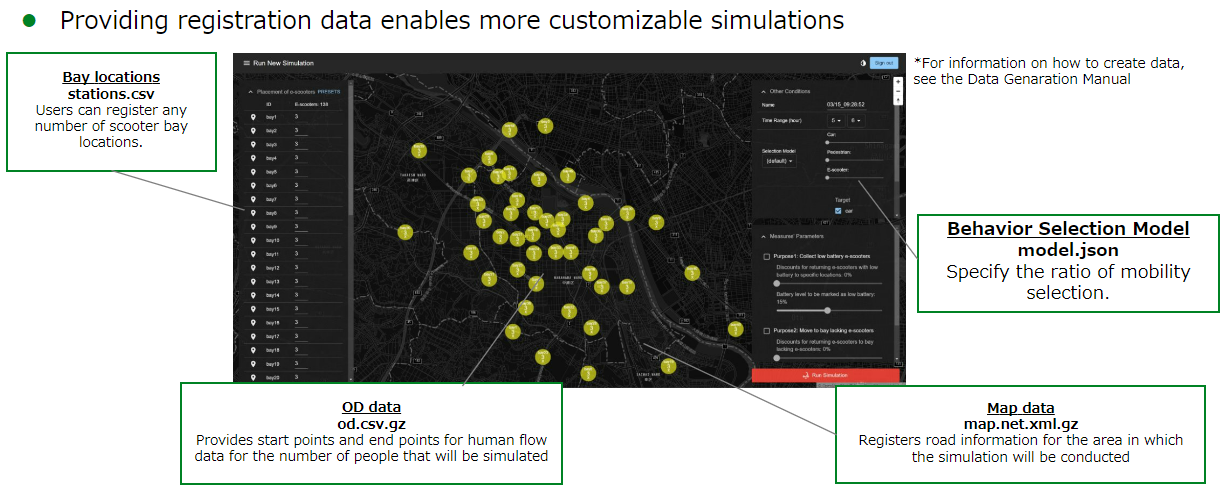Click the location pin icon for bay1
This screenshot has height=490, width=1227.
[x=253, y=117]
